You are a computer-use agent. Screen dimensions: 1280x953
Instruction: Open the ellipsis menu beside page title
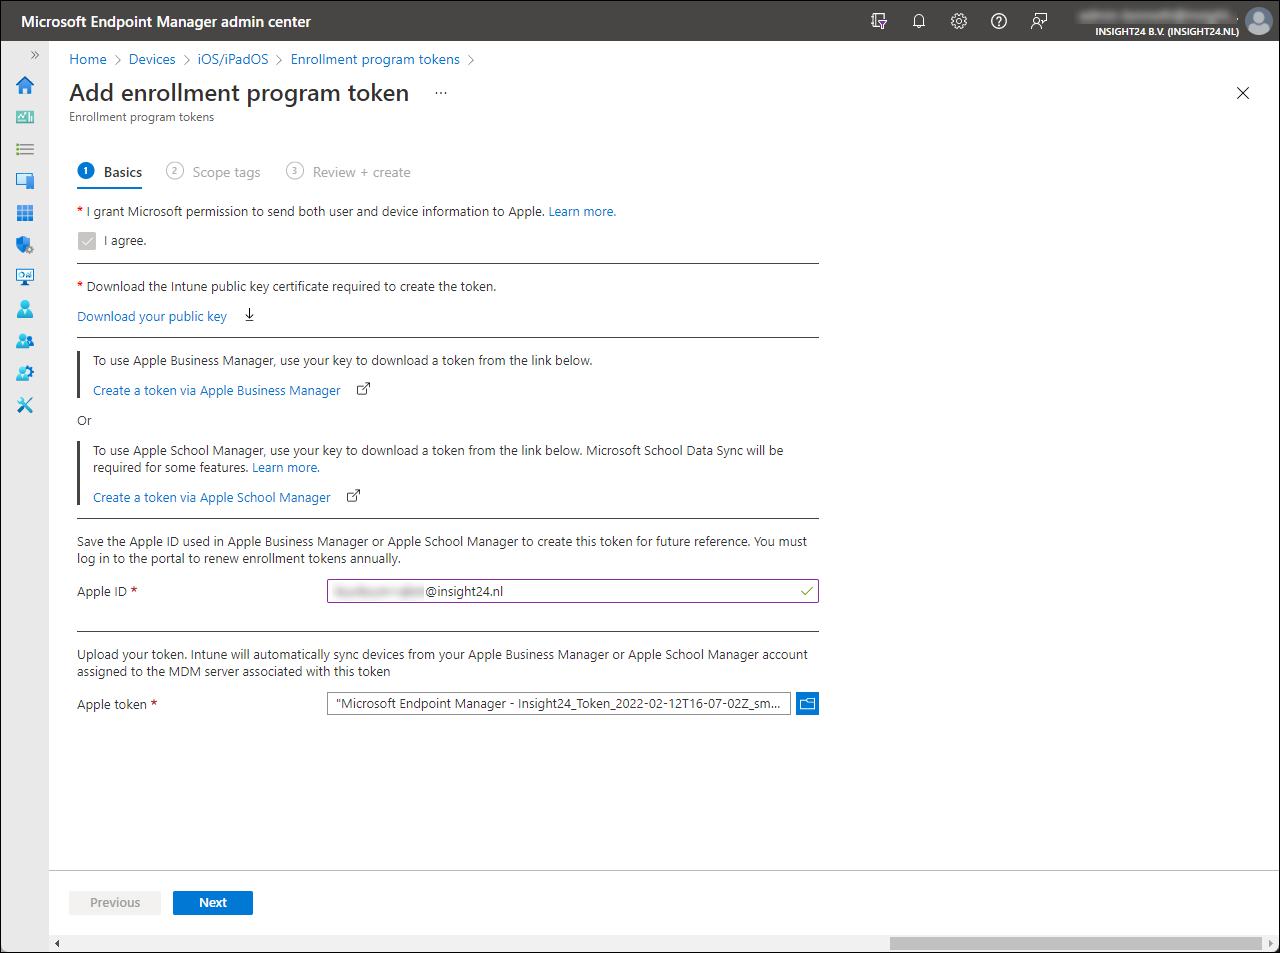441,93
